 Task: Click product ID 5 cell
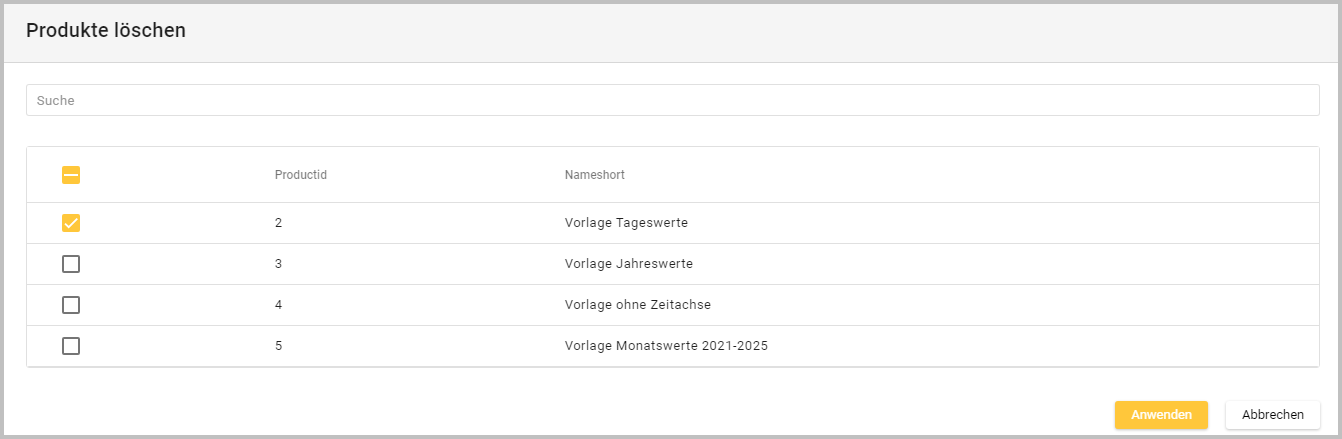[x=279, y=346]
